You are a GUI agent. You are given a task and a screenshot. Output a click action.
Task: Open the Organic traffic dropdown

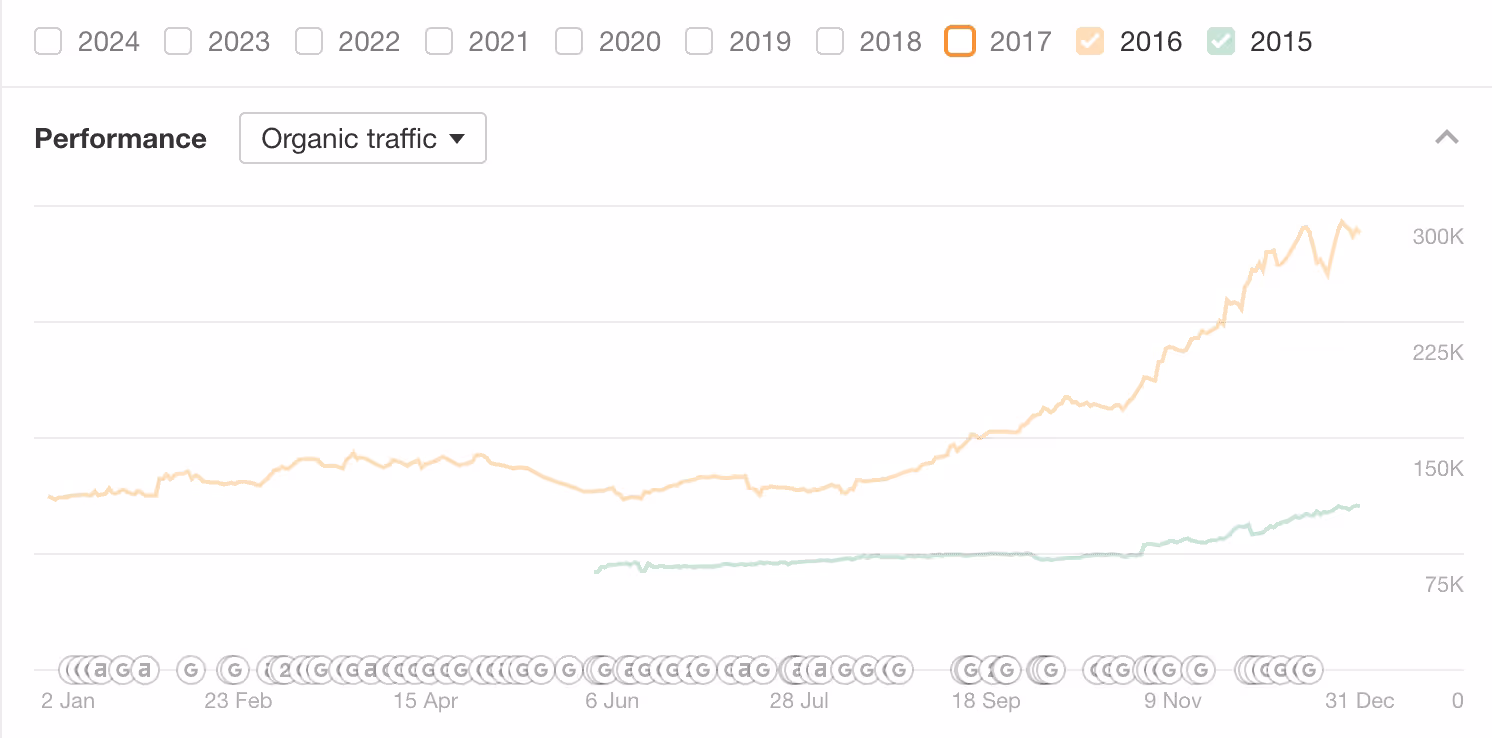click(x=363, y=138)
